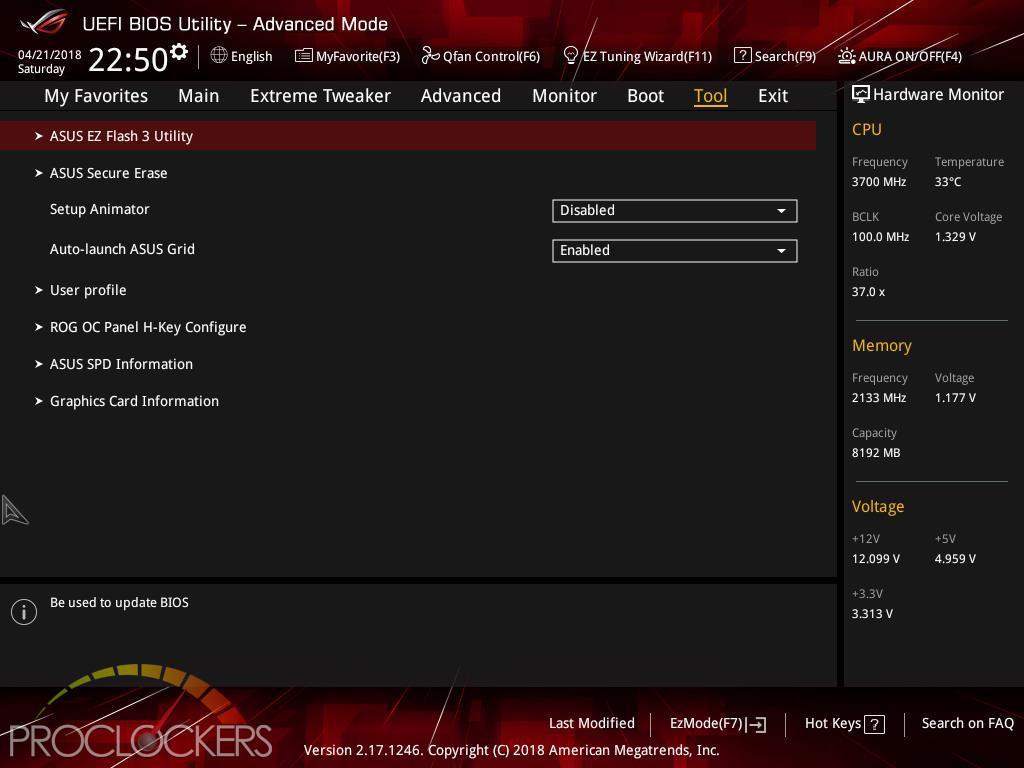Select the Tool tab
This screenshot has width=1024, height=768.
pos(711,96)
